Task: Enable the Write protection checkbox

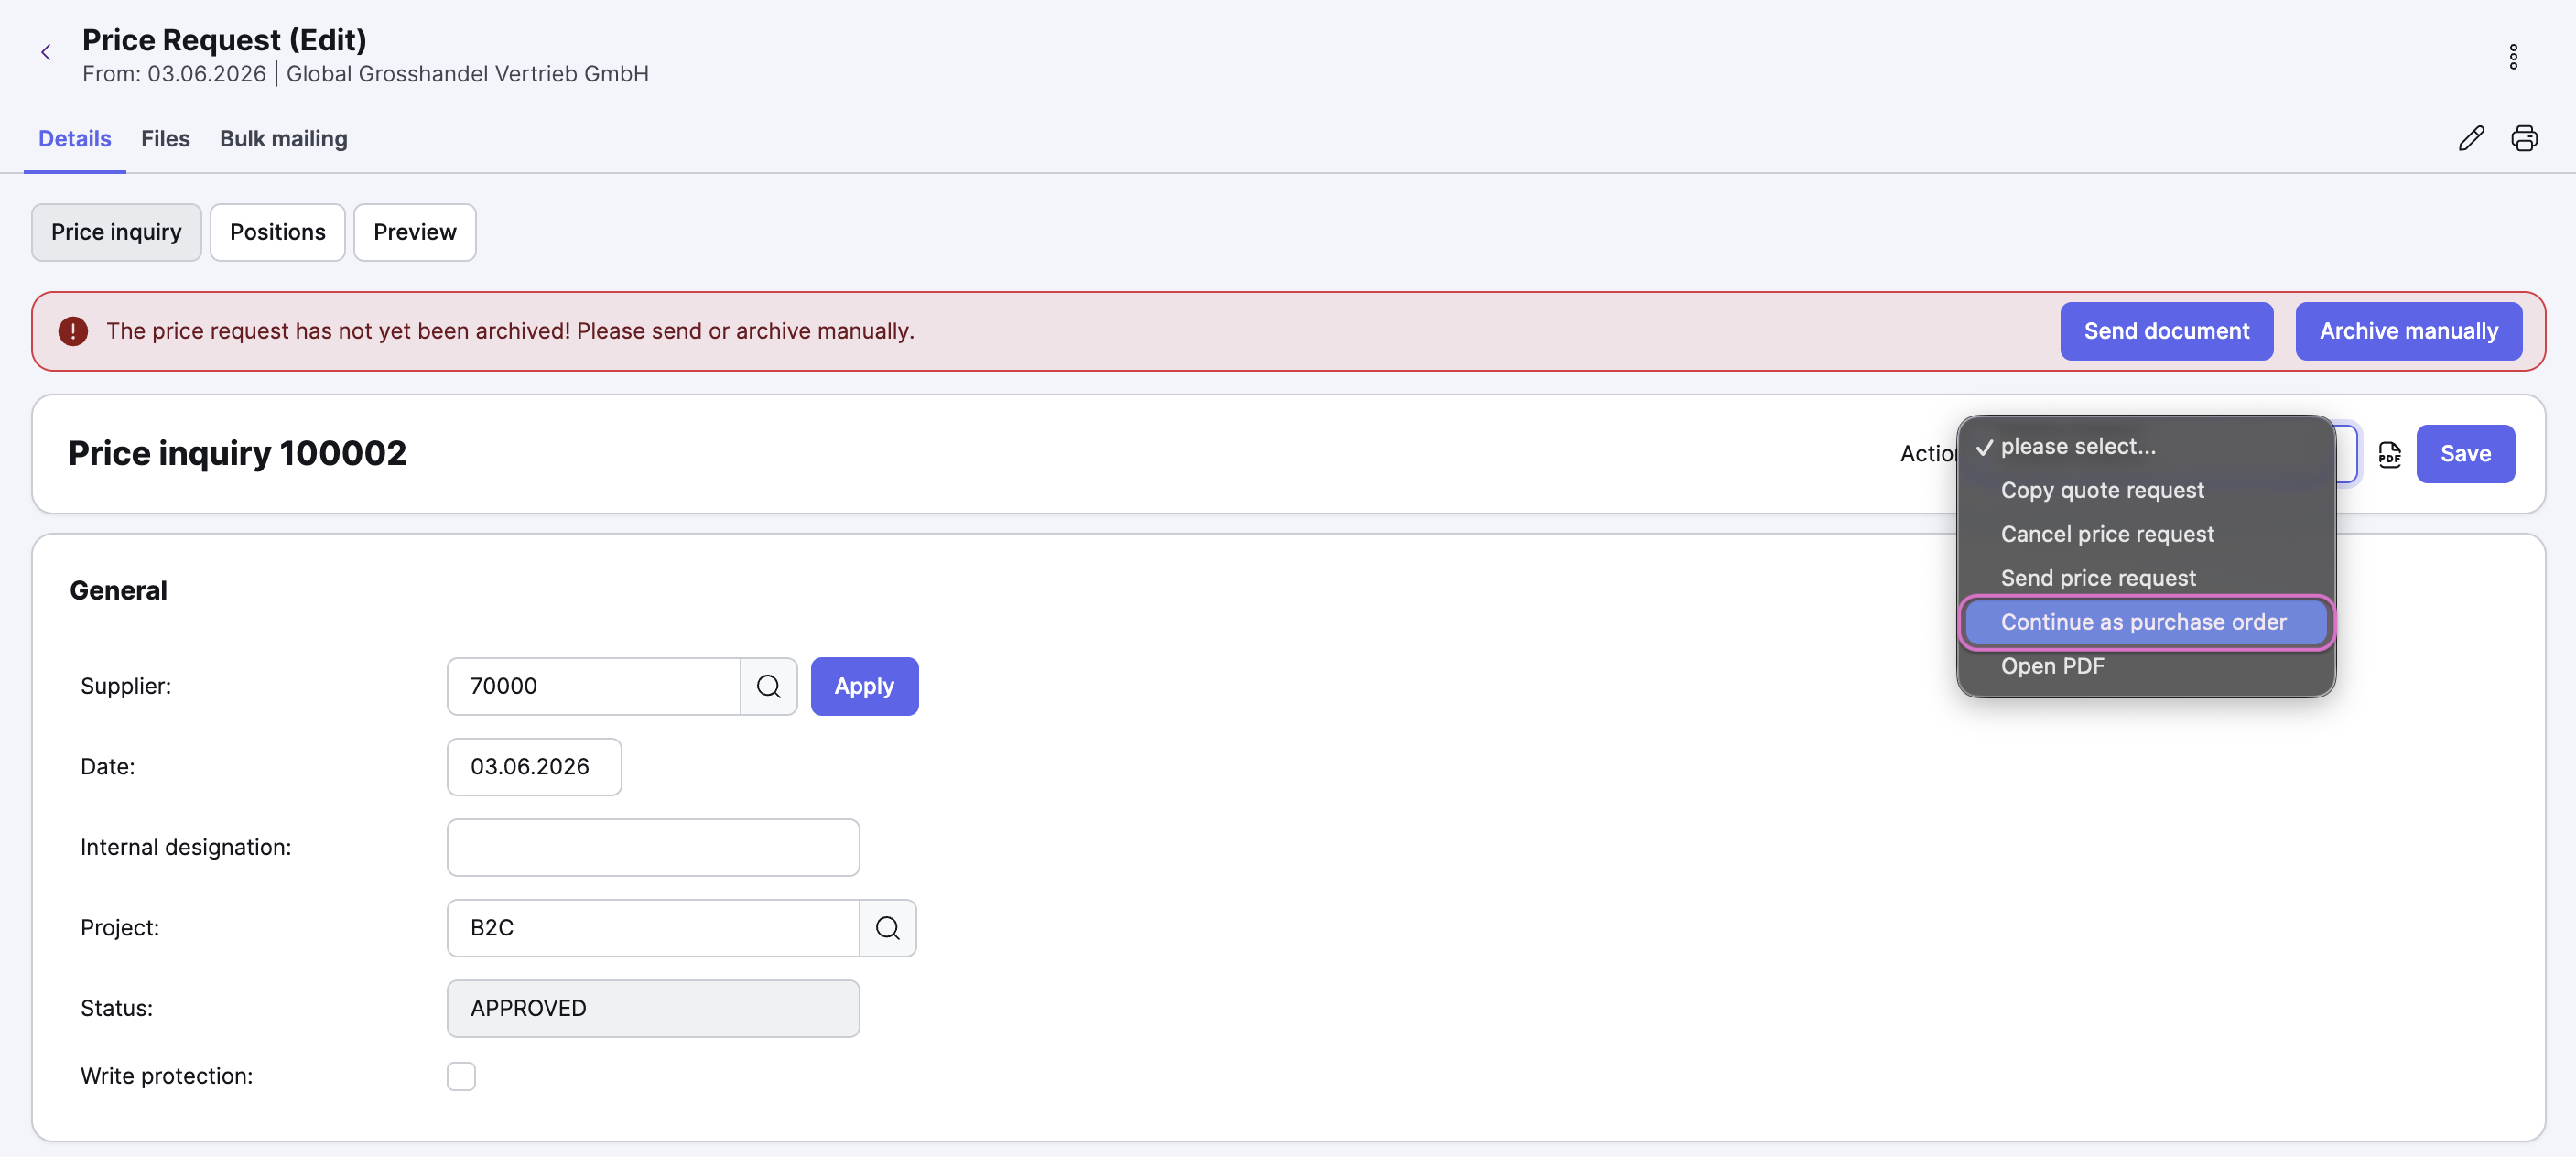Action: click(x=461, y=1076)
